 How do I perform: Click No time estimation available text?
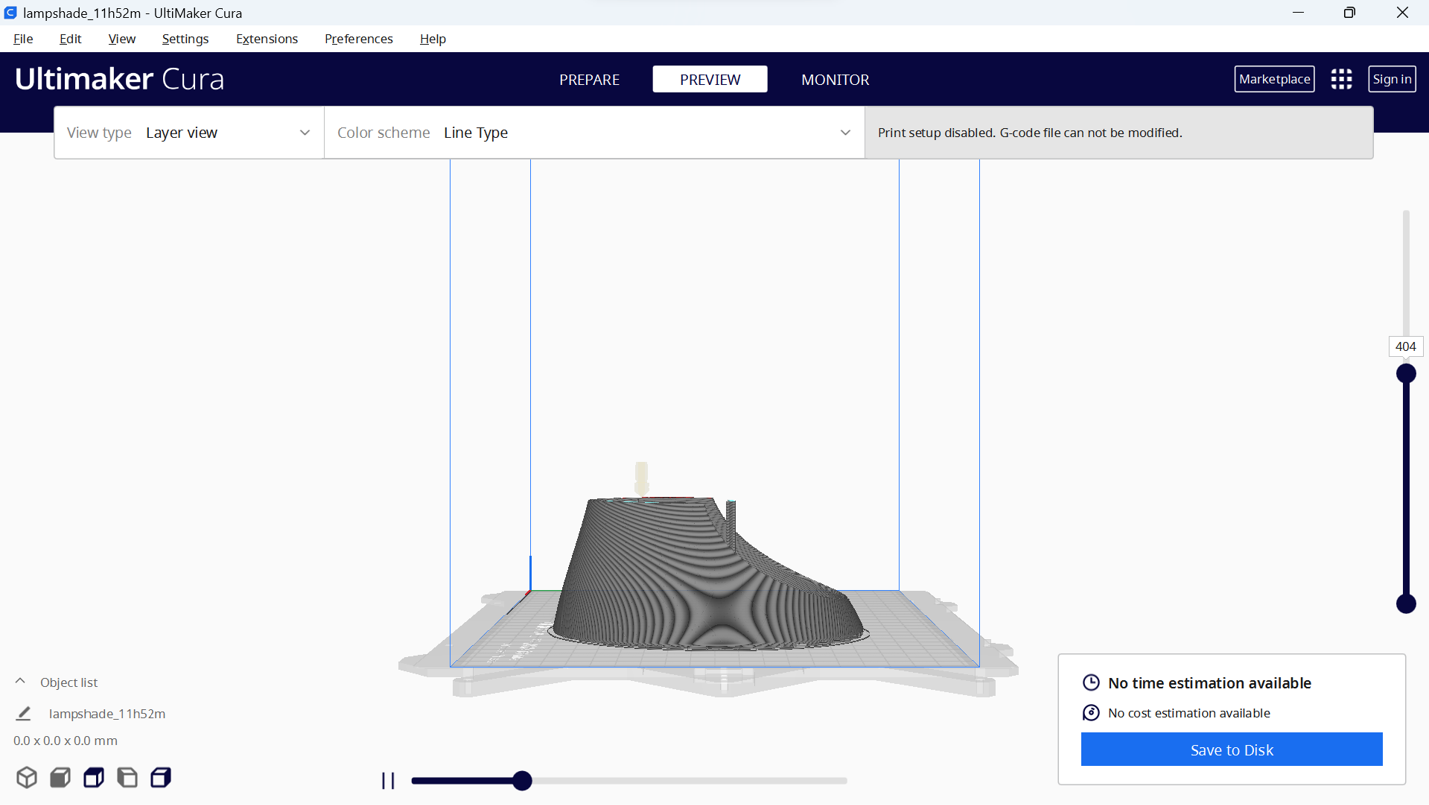click(x=1209, y=683)
